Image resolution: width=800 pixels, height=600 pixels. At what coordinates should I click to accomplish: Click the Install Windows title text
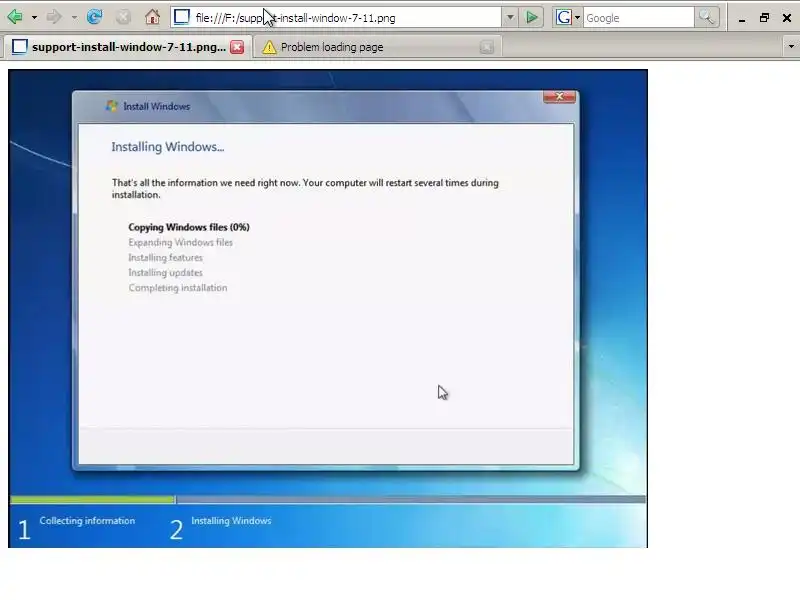157,106
